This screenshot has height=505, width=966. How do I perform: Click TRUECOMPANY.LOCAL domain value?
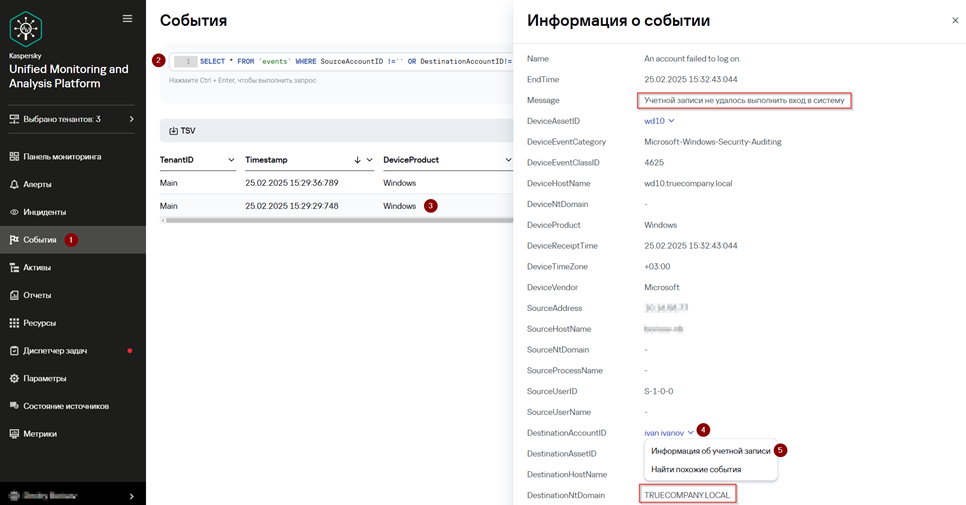pos(687,495)
